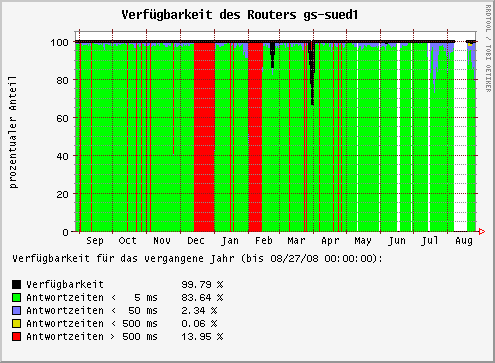
Task: Click the 'May' month label
Action: 363,241
